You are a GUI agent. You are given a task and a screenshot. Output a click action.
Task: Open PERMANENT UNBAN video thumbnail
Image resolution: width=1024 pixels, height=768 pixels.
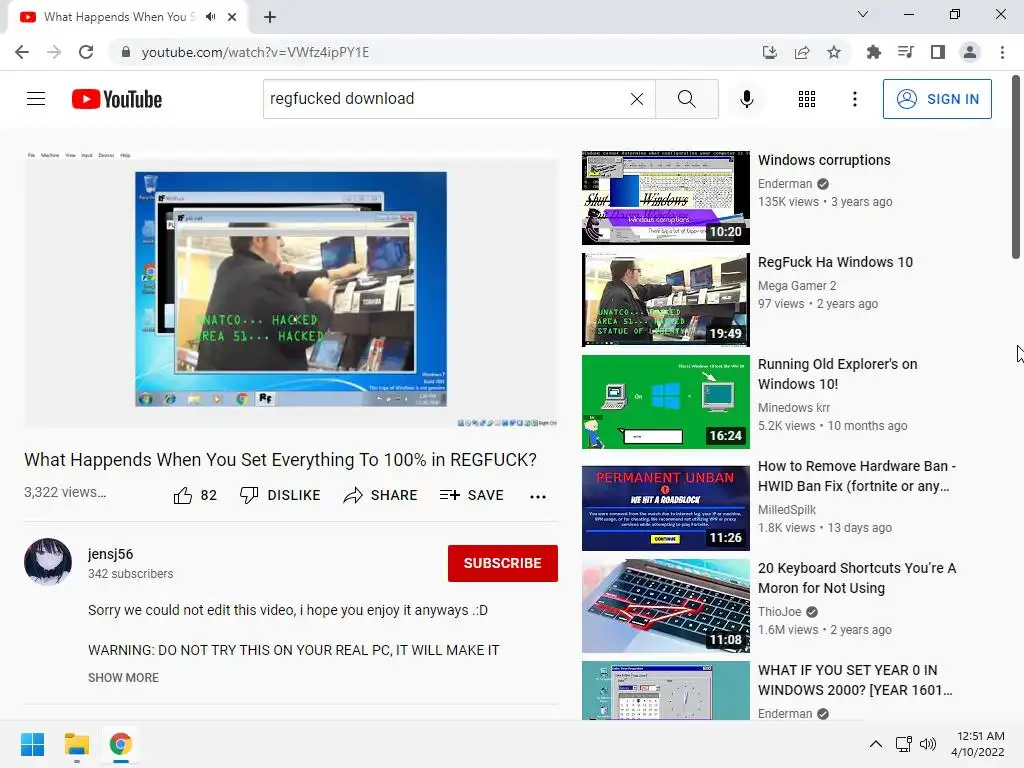pos(665,508)
